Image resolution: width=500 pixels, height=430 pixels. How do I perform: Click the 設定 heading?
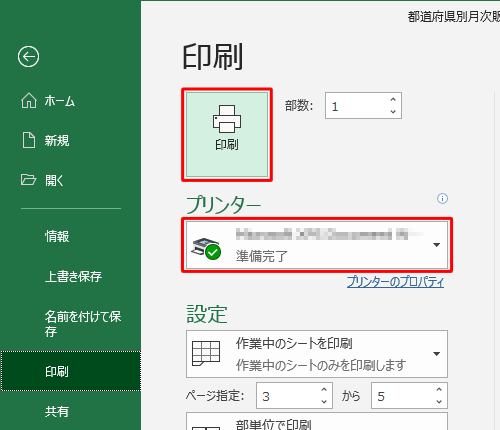click(x=207, y=314)
